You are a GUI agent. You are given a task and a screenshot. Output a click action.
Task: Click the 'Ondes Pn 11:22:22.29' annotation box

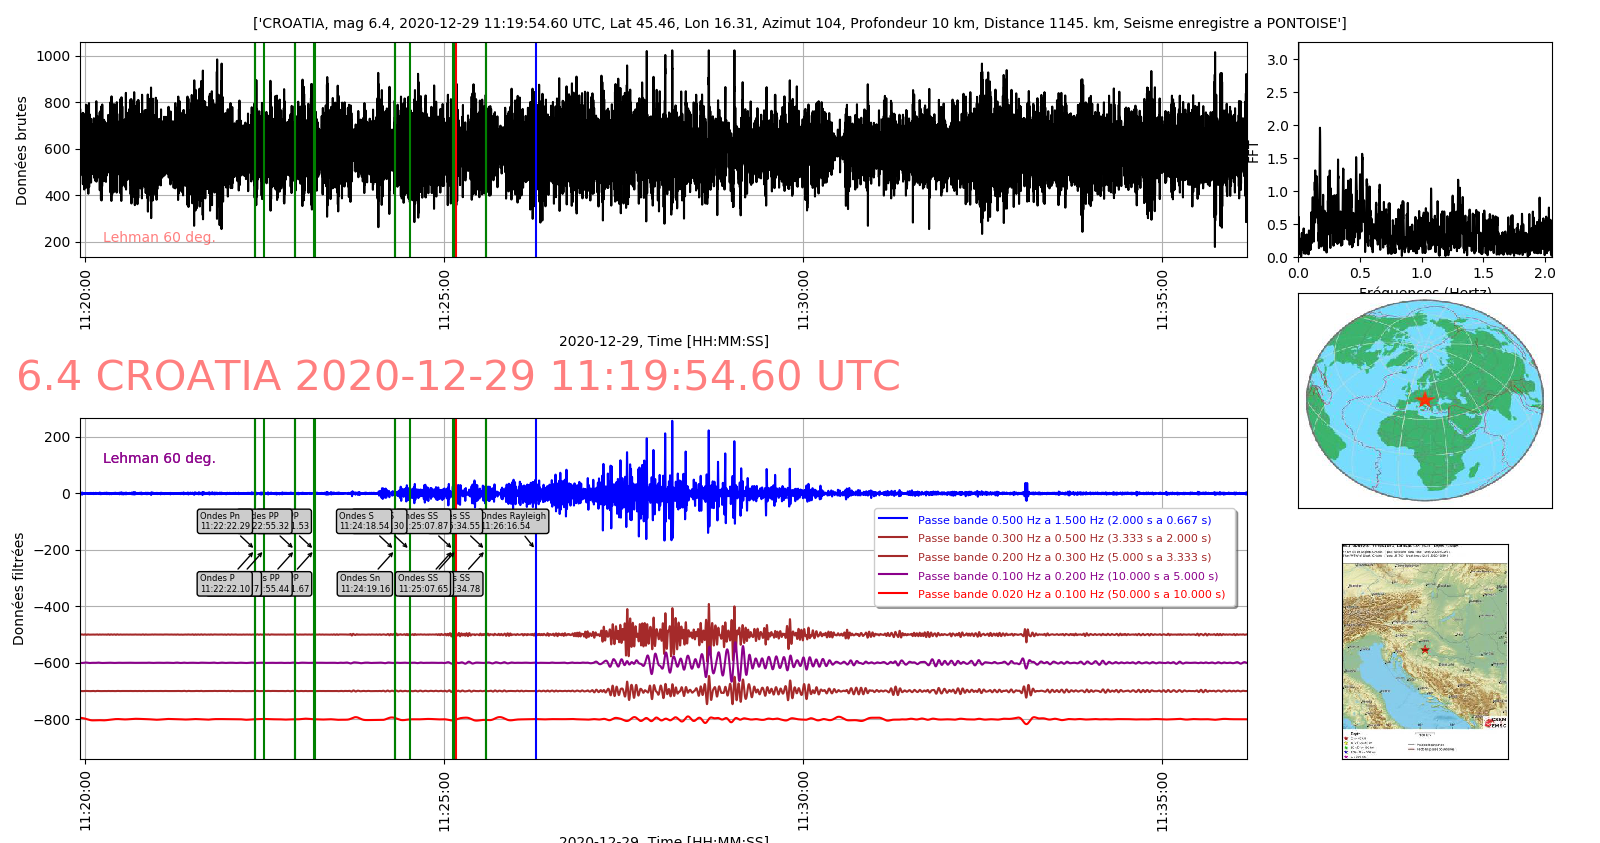[224, 521]
